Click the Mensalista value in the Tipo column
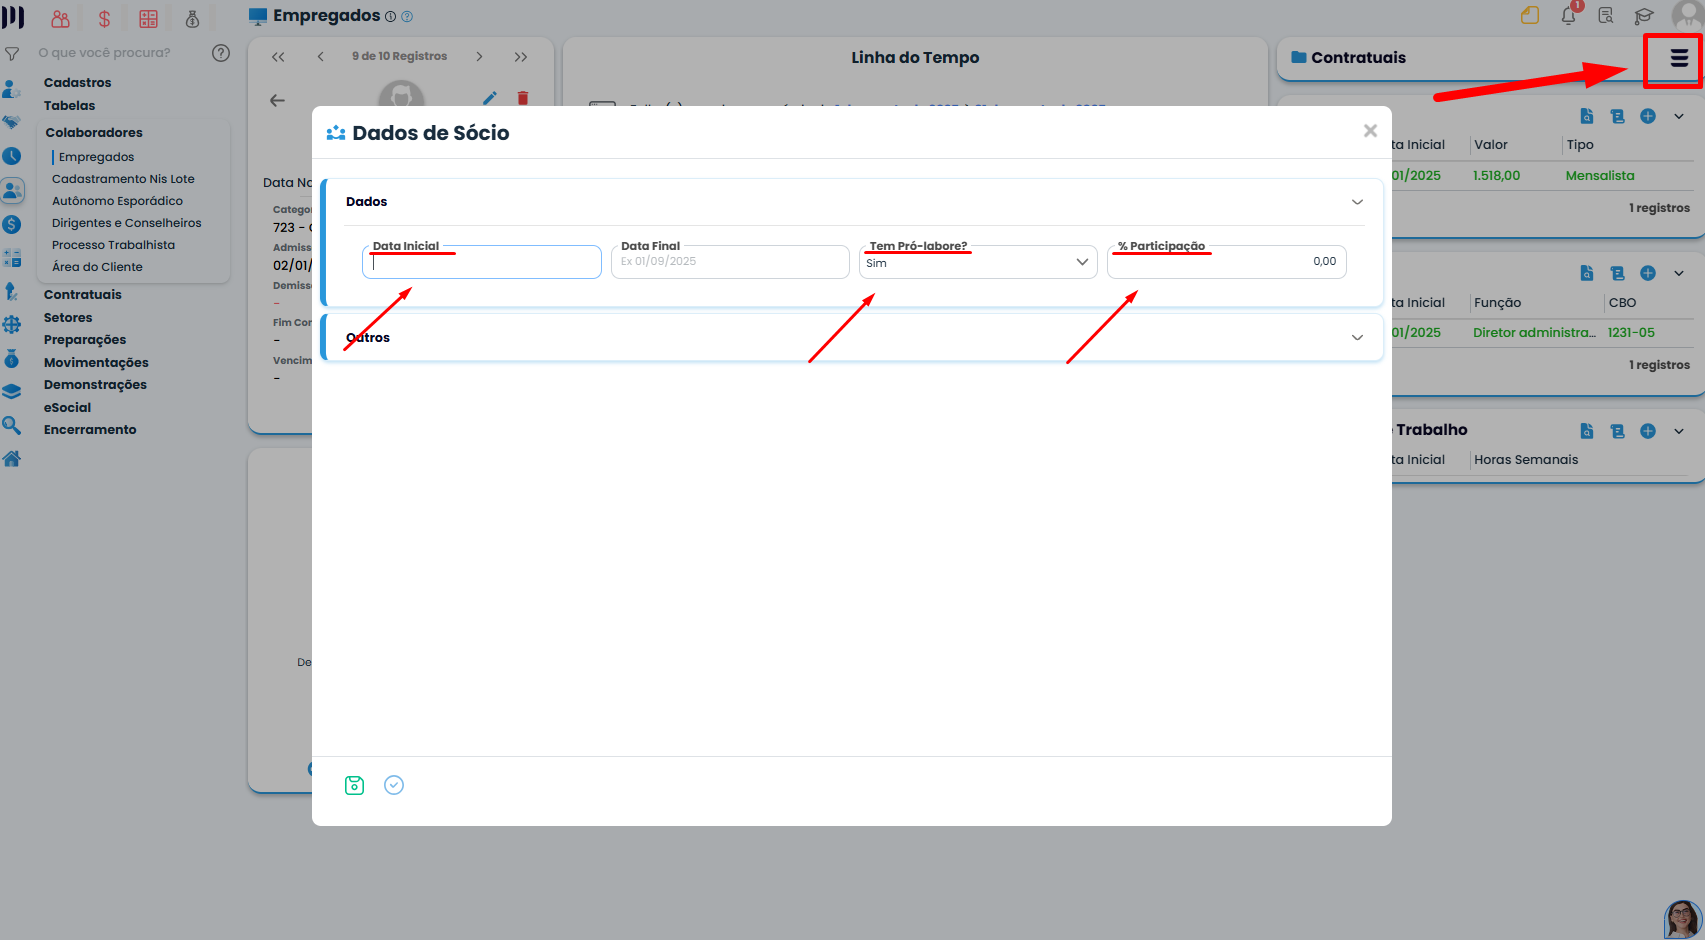Viewport: 1705px width, 940px height. 1600,176
